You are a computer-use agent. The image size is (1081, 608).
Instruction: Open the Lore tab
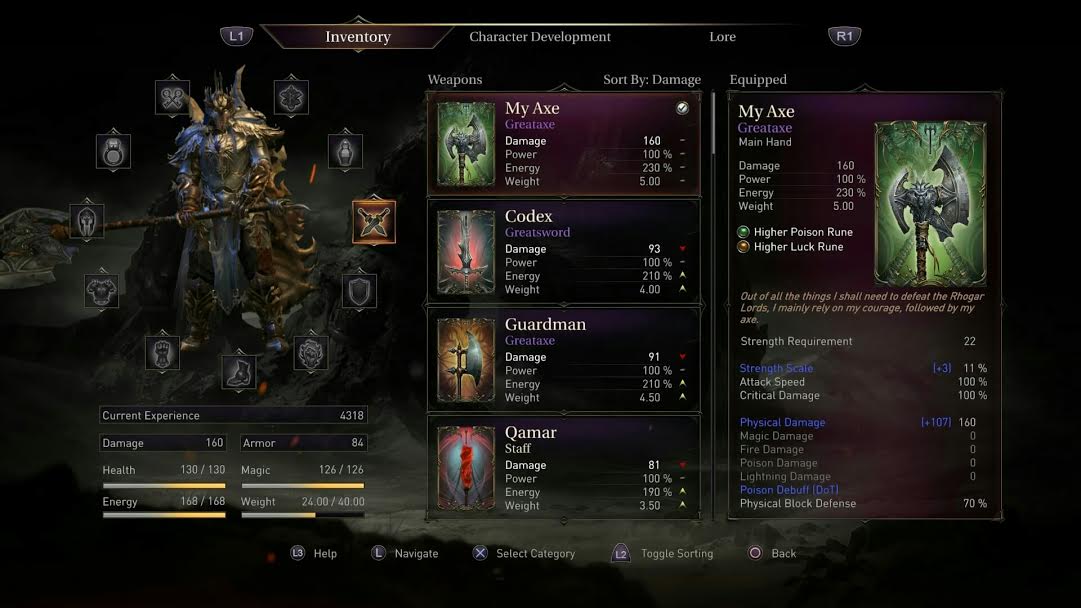pyautogui.click(x=723, y=37)
